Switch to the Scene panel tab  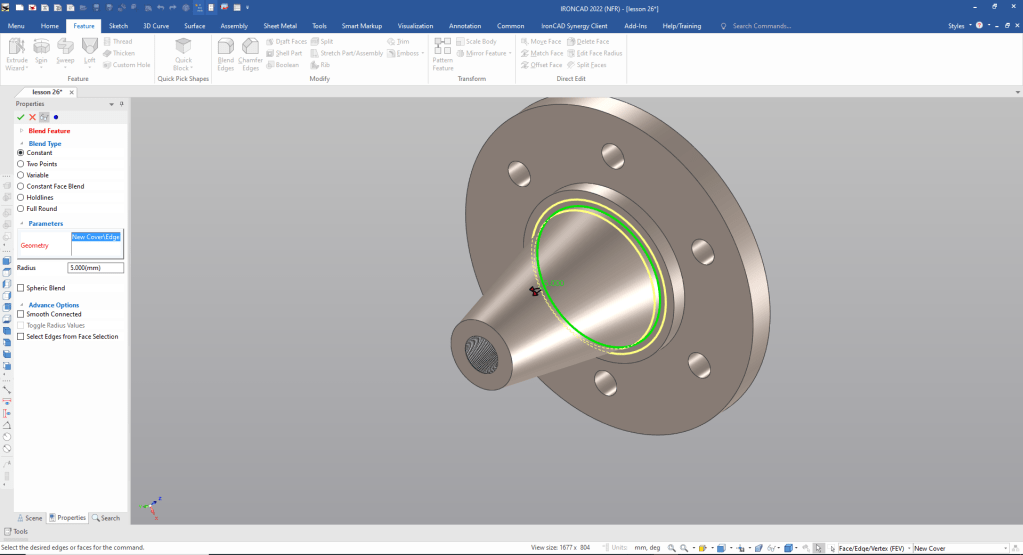[29, 518]
